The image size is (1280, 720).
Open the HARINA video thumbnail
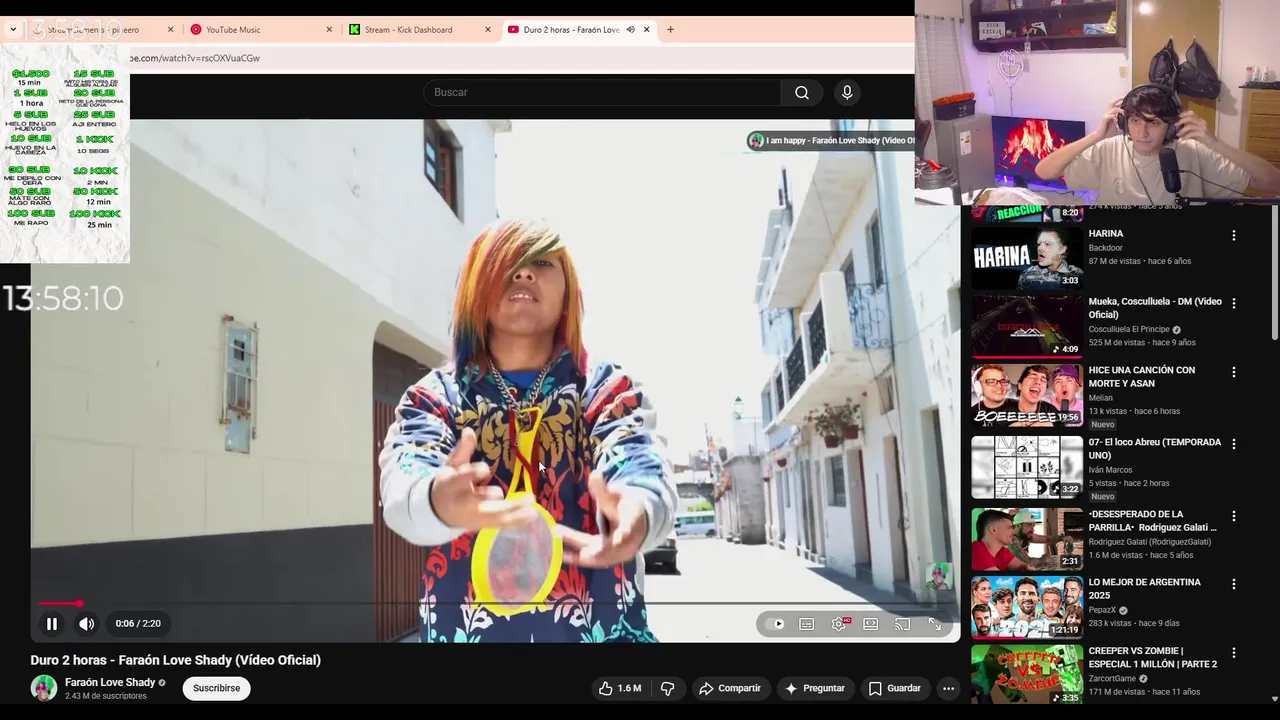(x=1027, y=257)
